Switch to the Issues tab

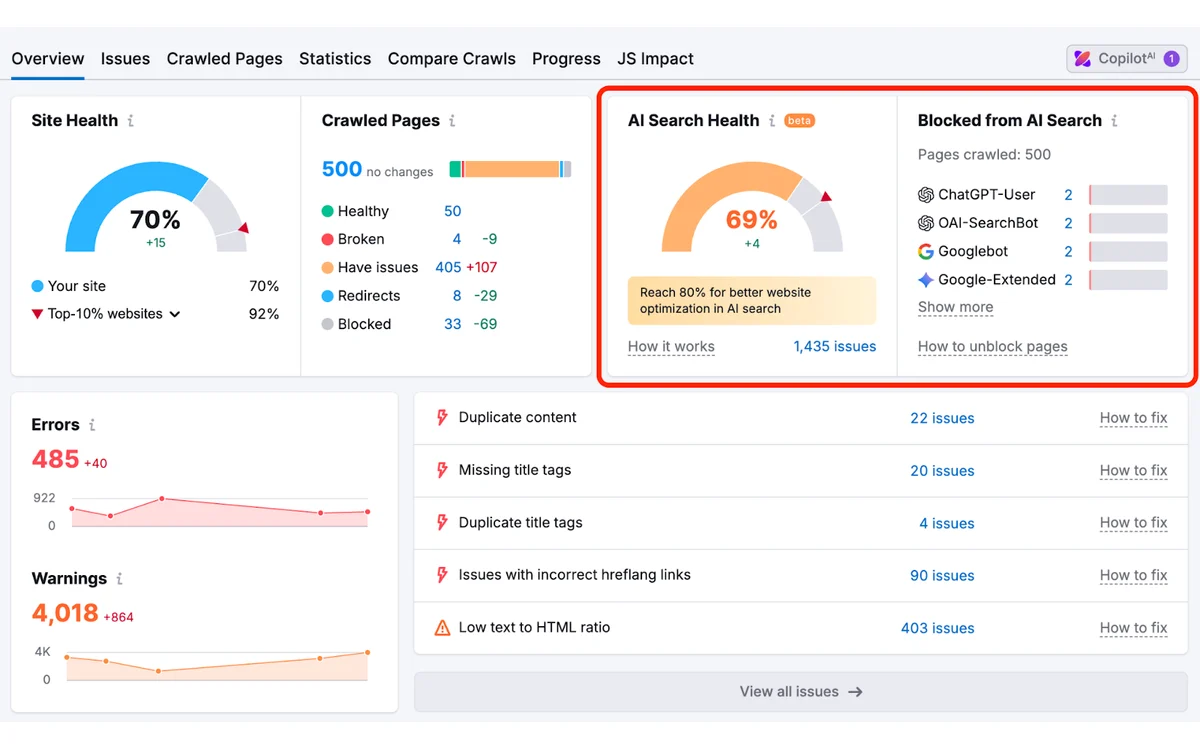[x=125, y=59]
